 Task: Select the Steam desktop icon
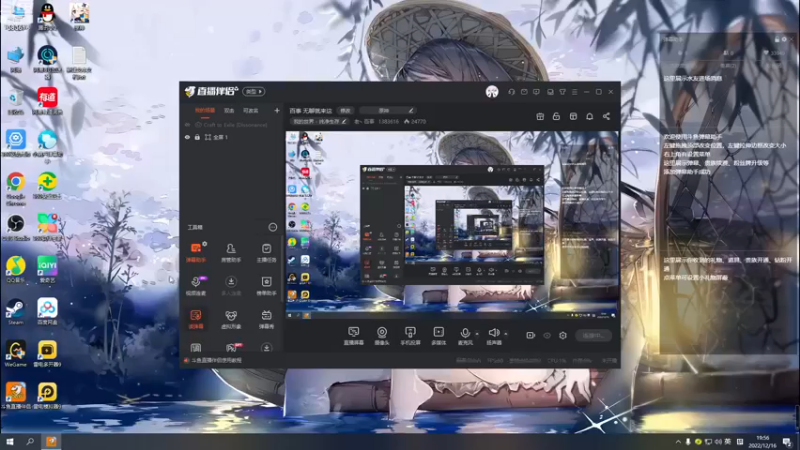coord(16,312)
